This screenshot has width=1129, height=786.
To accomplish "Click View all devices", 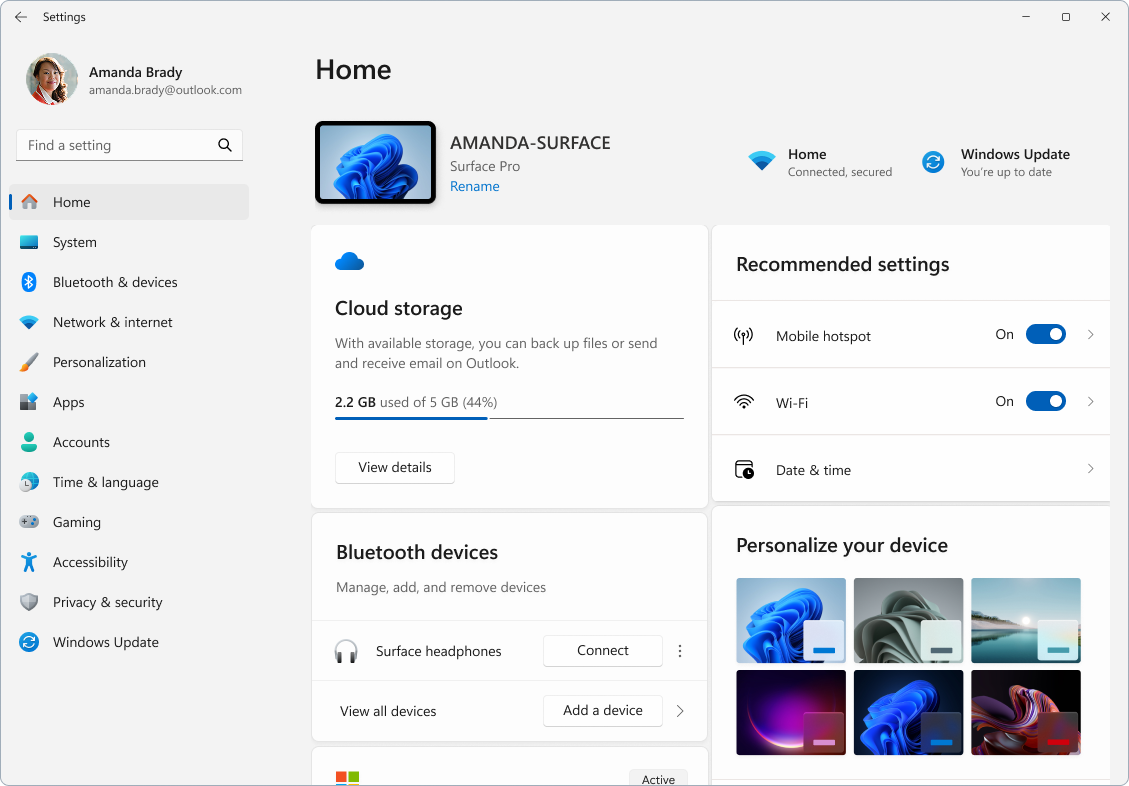I will (x=388, y=711).
